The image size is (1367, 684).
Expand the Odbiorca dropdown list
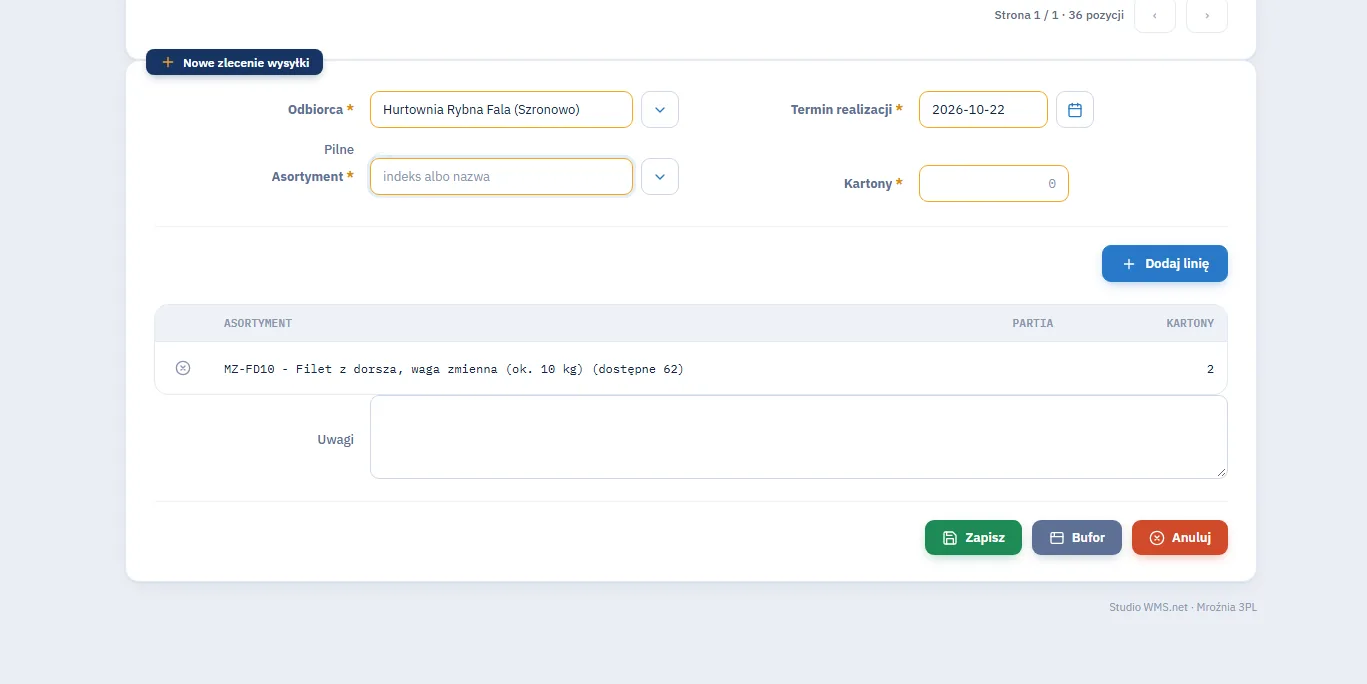pos(660,110)
